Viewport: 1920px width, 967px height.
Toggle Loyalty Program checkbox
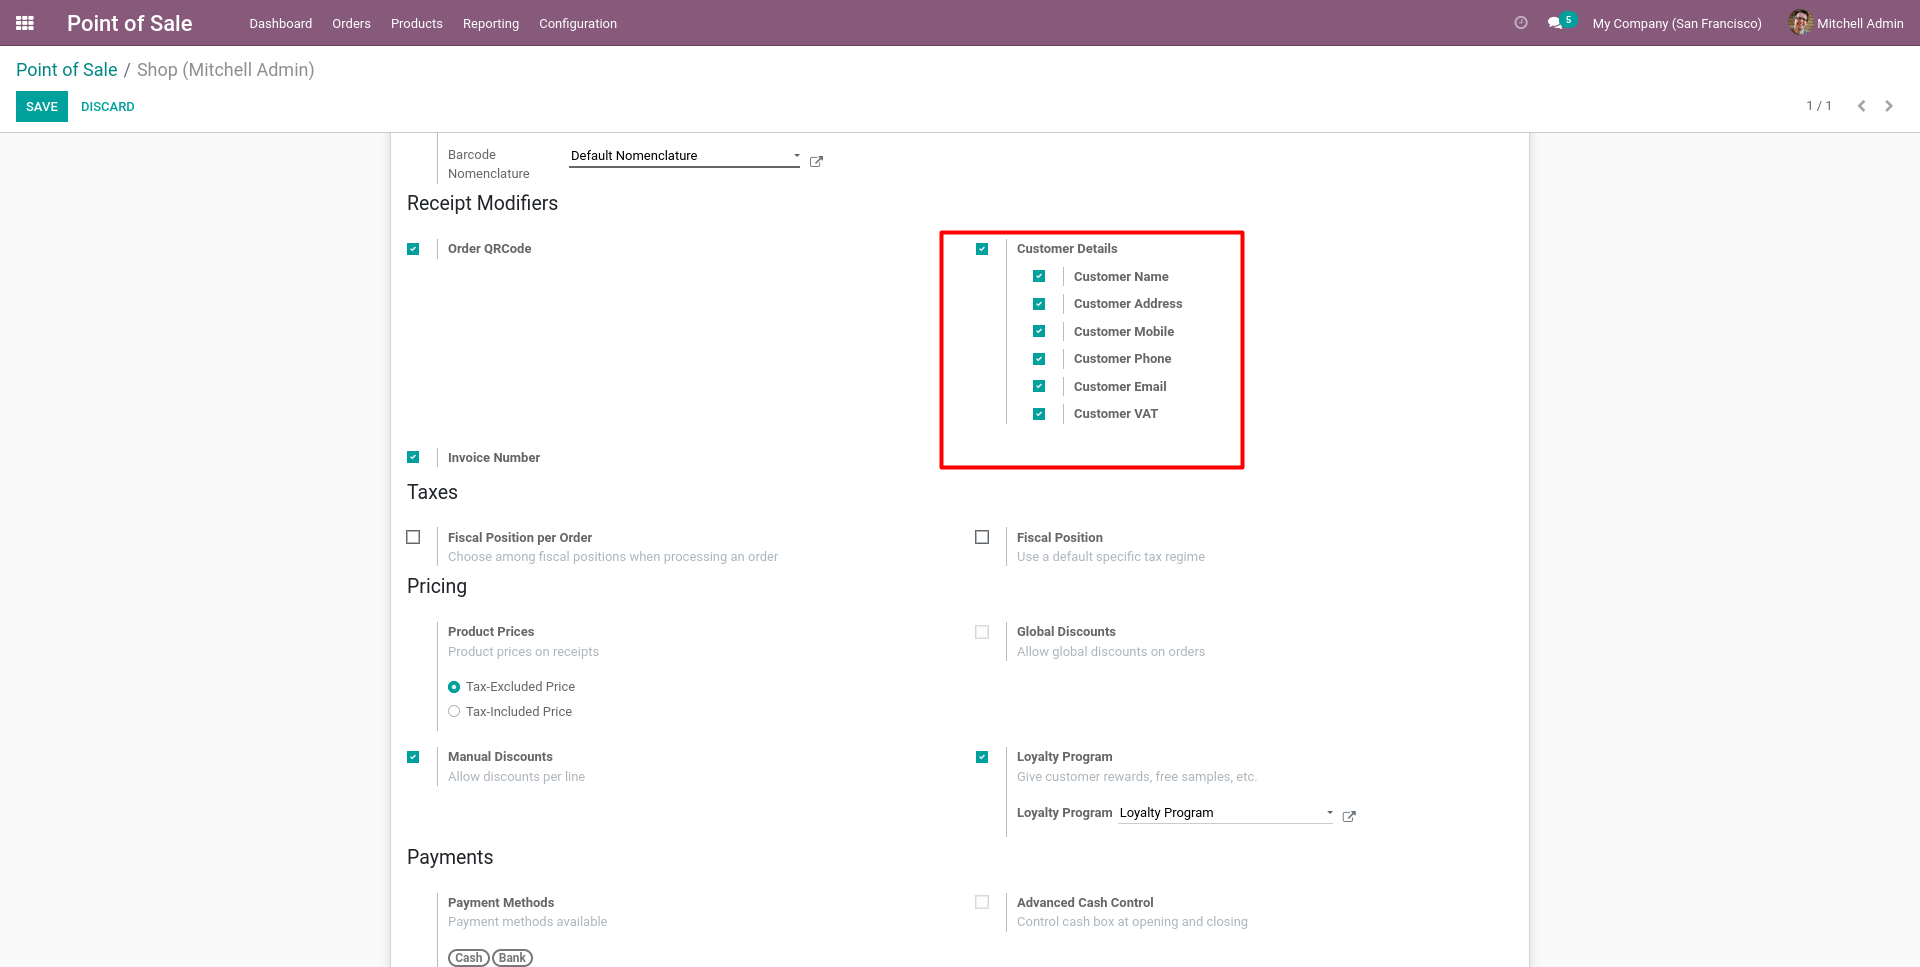(982, 757)
